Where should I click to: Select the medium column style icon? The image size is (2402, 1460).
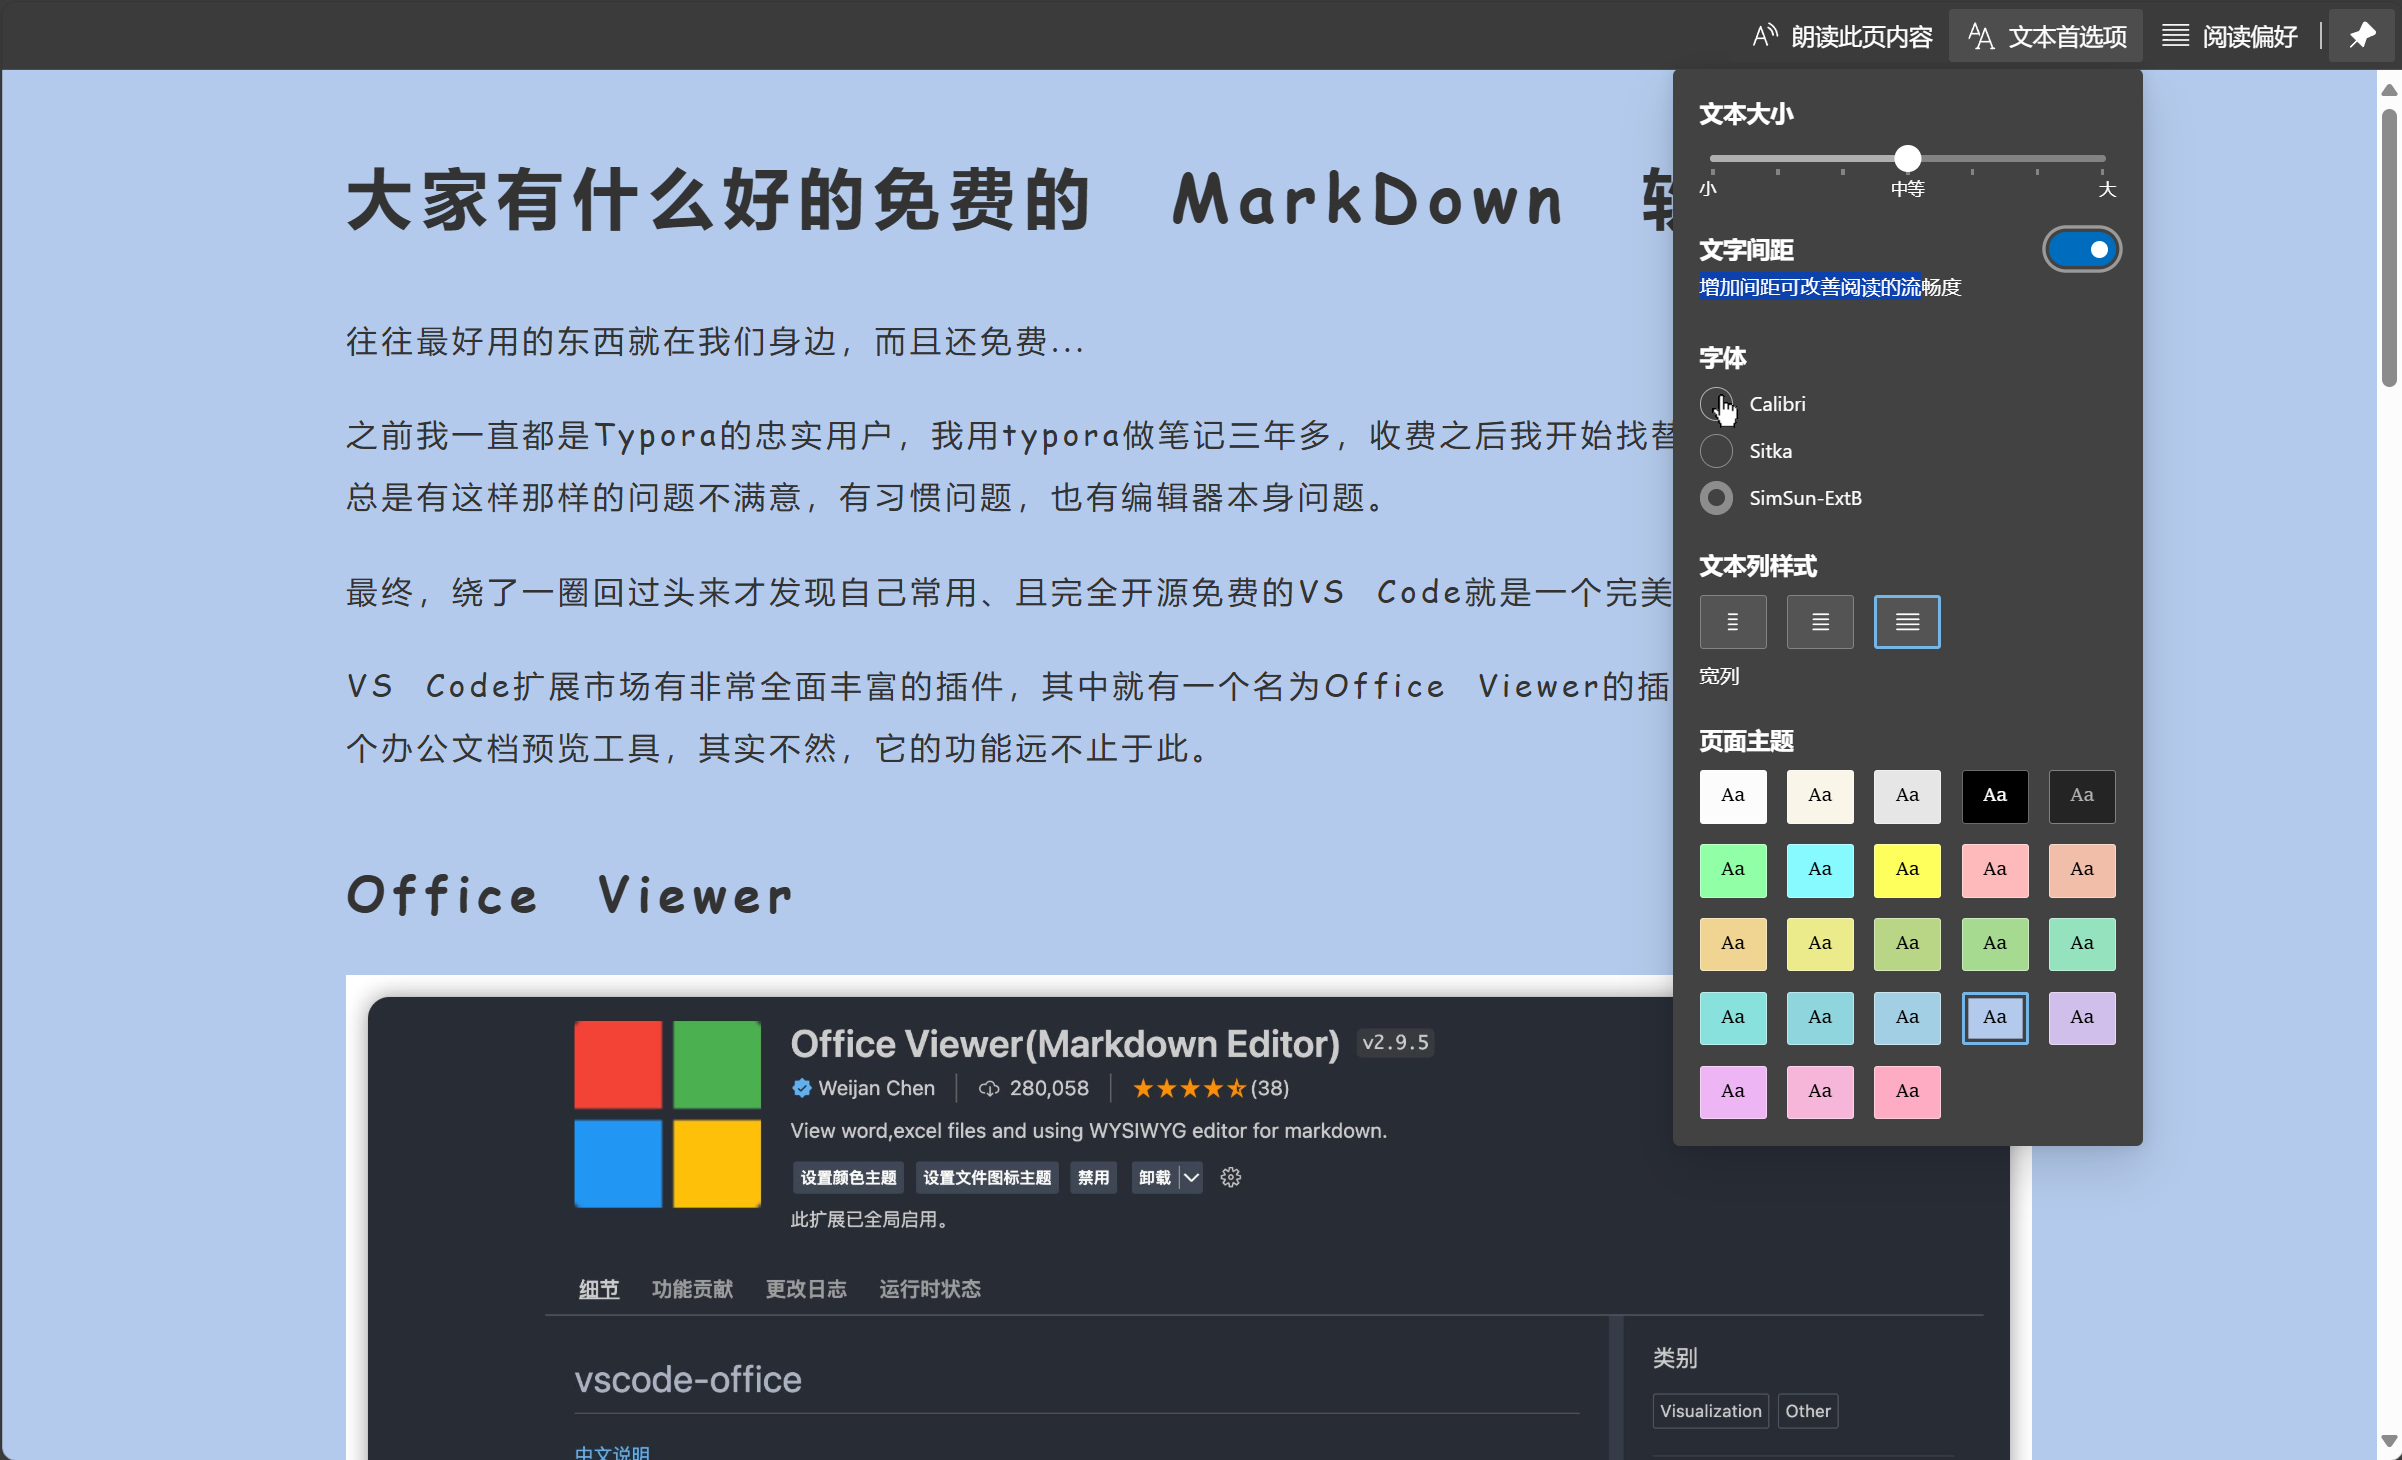pos(1820,622)
